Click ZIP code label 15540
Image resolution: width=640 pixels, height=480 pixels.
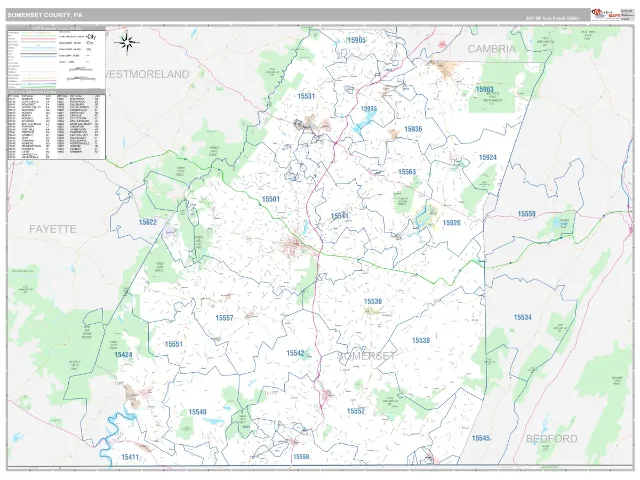tap(198, 412)
